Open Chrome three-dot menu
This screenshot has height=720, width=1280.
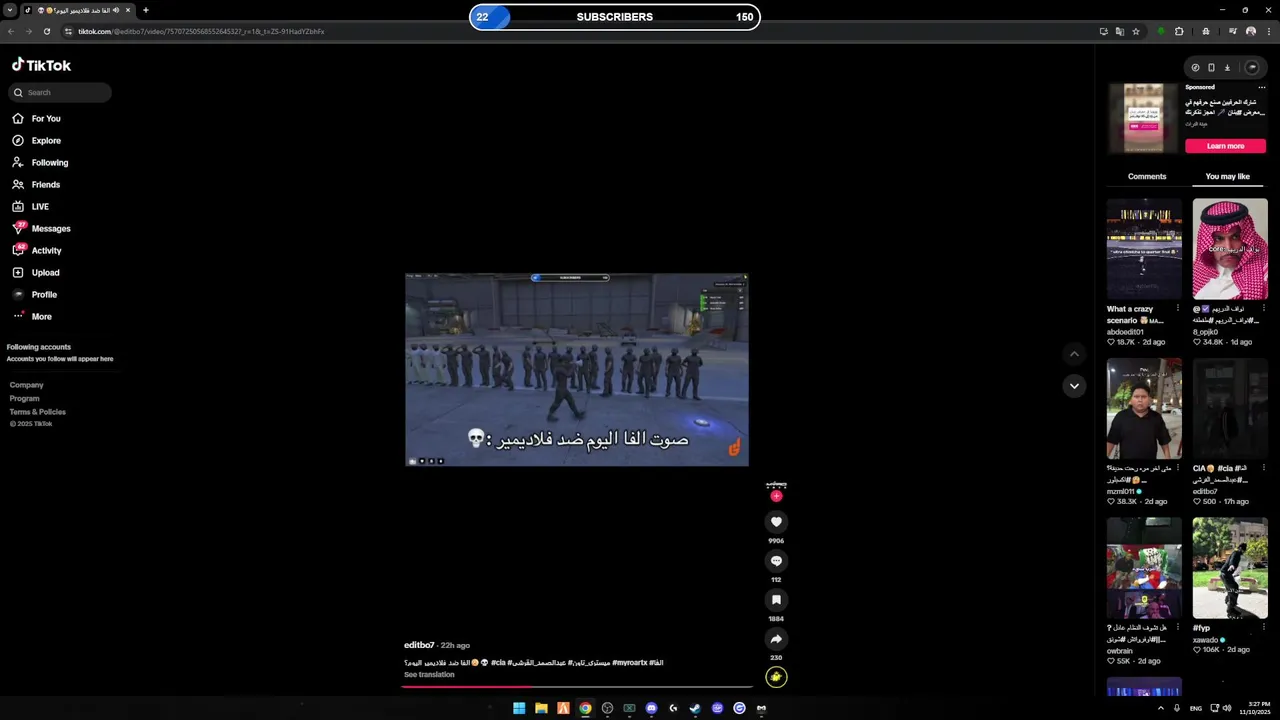(1268, 31)
